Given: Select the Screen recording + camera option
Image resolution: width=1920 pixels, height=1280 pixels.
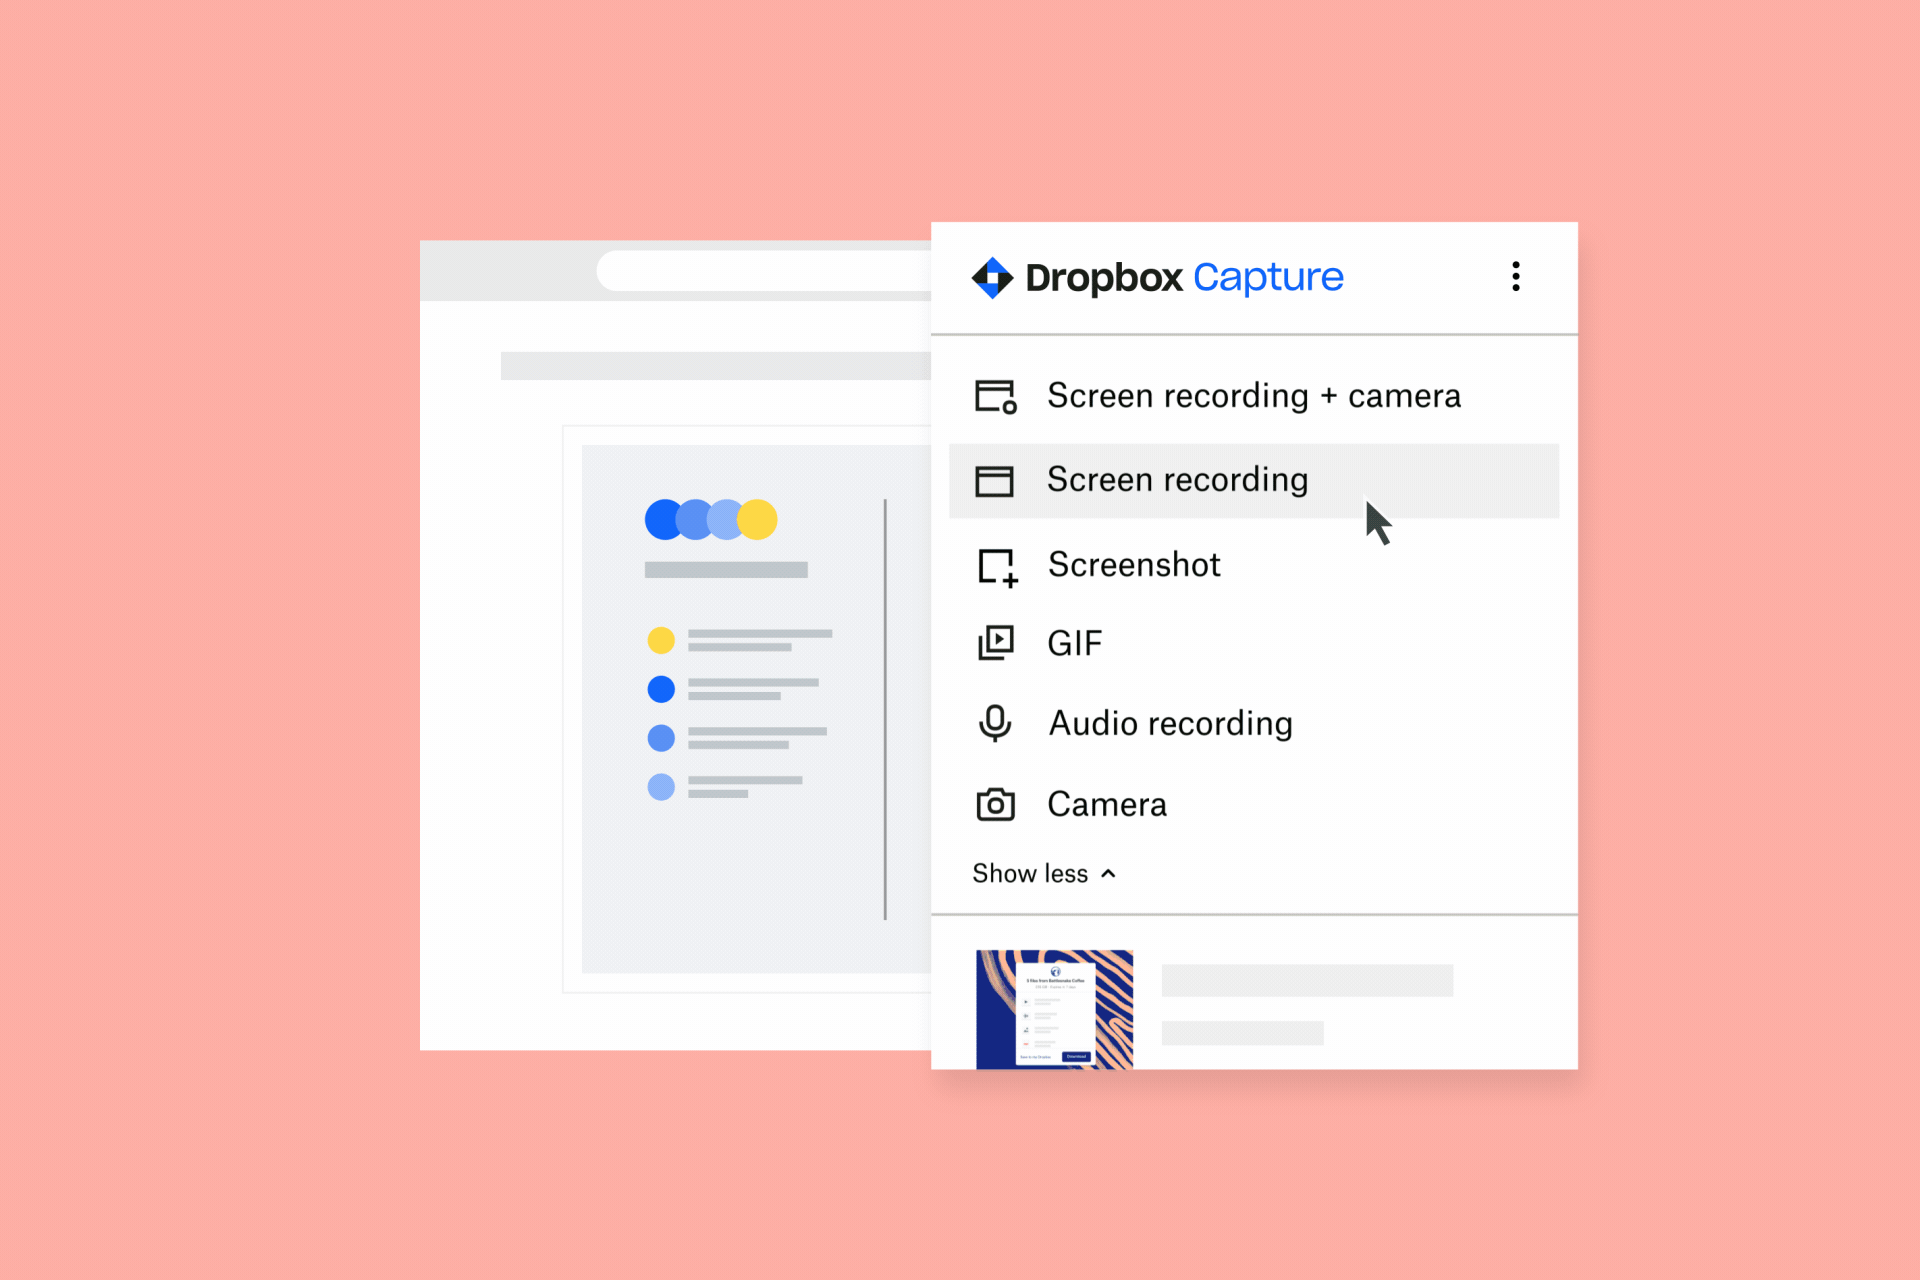Looking at the screenshot, I should tap(1256, 397).
